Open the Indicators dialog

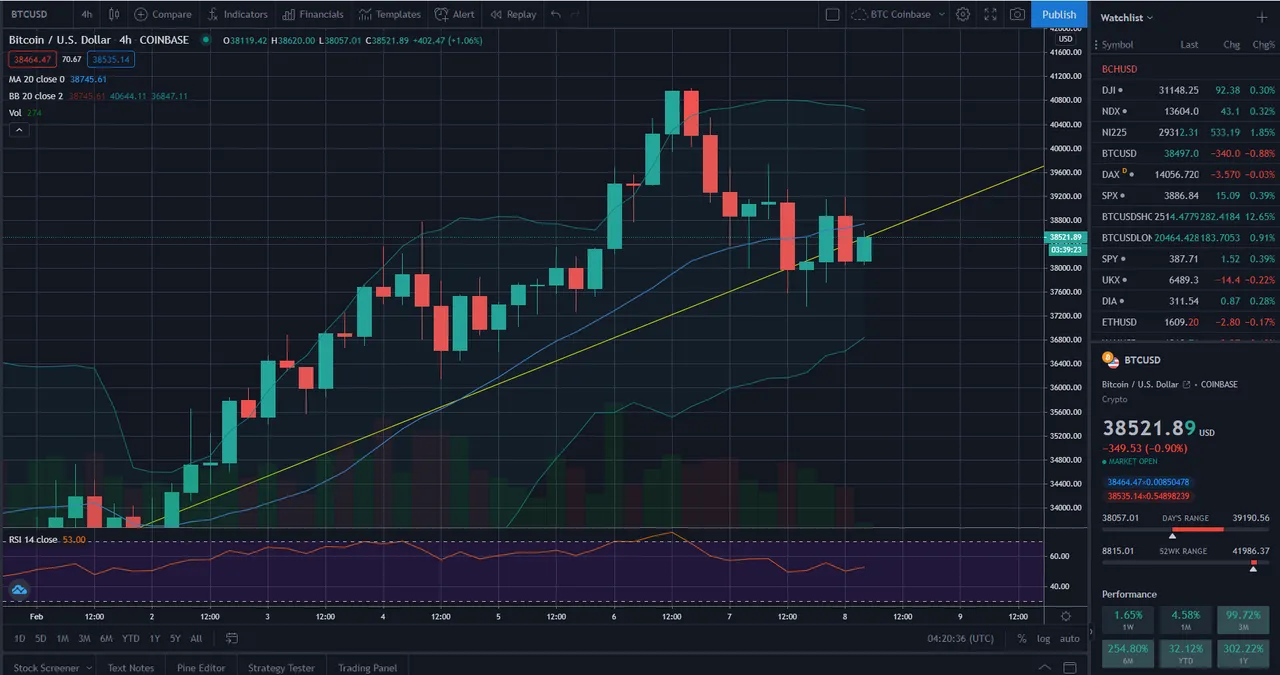(x=237, y=14)
